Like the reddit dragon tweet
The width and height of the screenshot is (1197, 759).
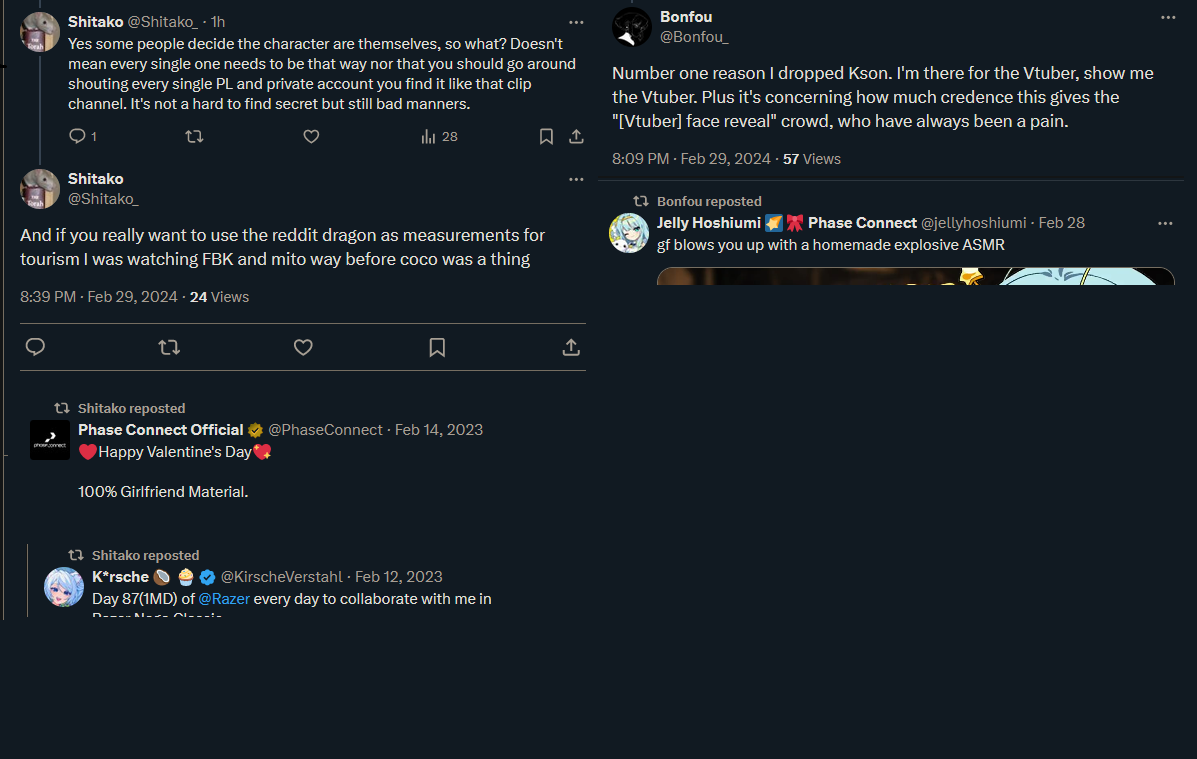[x=303, y=347]
